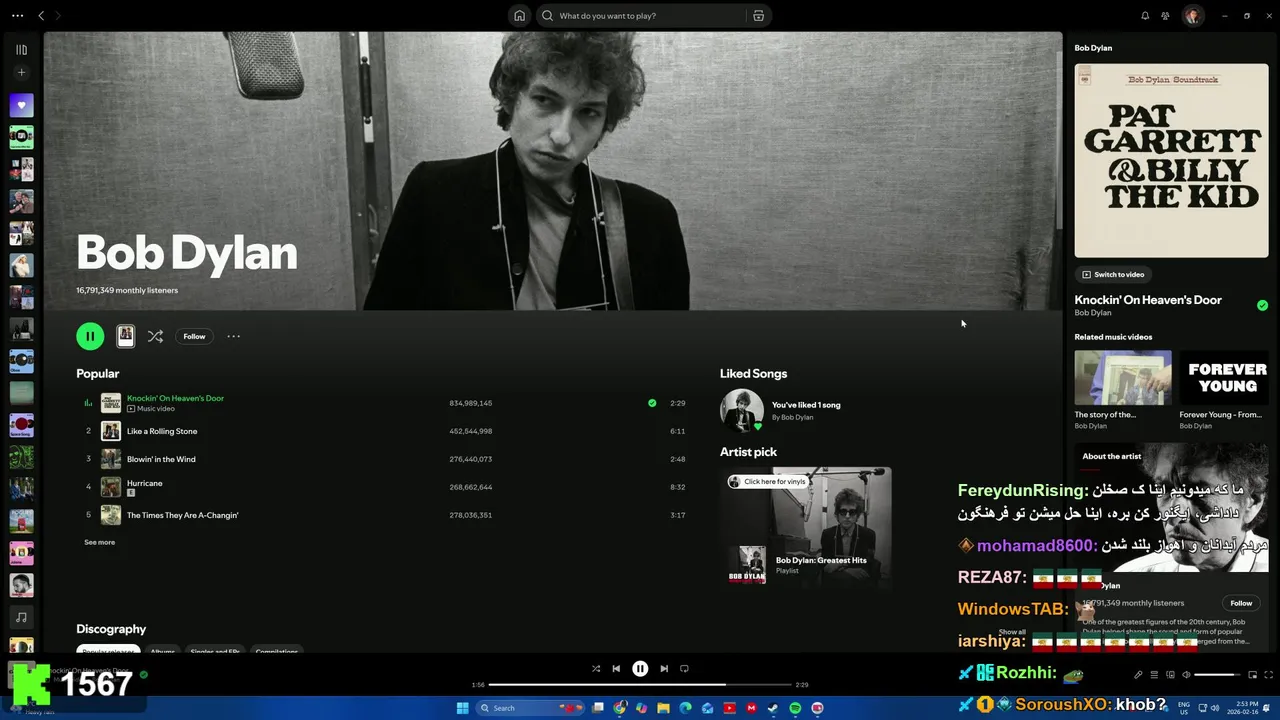Click the artist mix preview thumbnail beside pause

[125, 336]
